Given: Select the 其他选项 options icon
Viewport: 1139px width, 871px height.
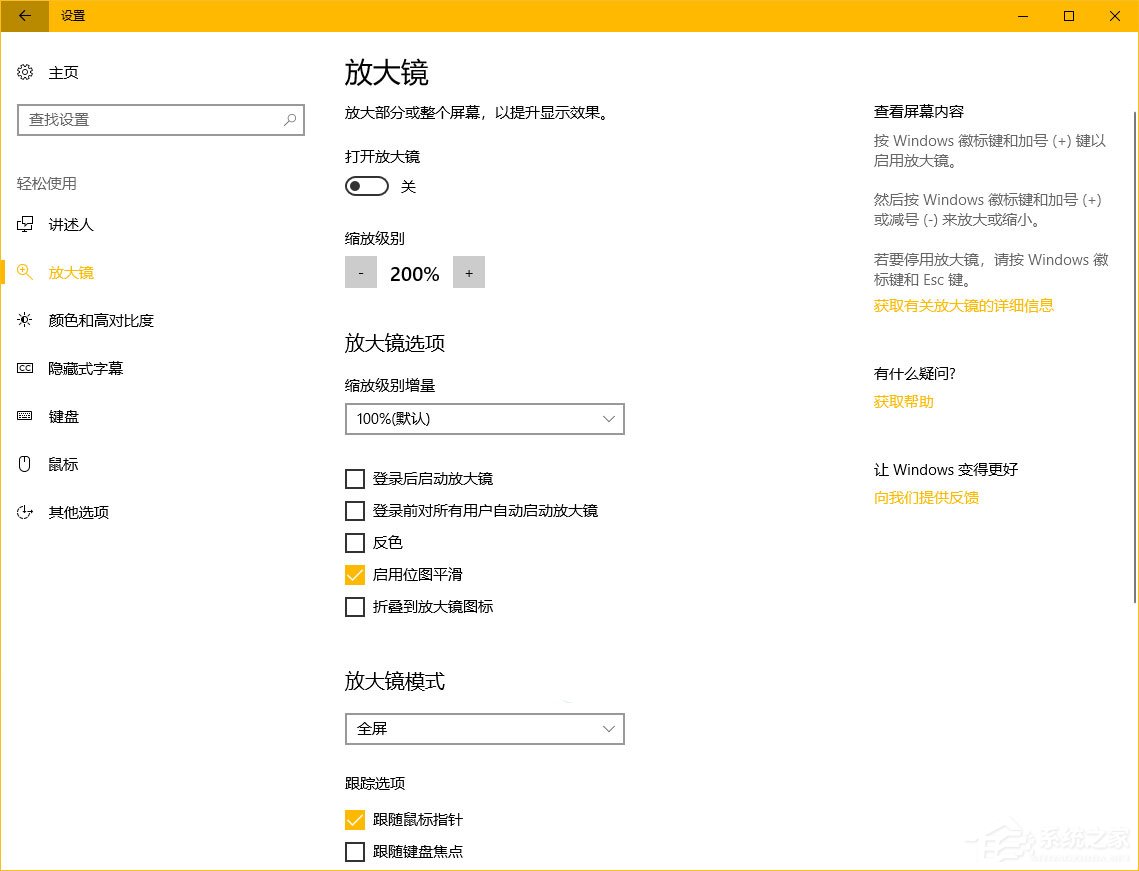Looking at the screenshot, I should point(25,512).
